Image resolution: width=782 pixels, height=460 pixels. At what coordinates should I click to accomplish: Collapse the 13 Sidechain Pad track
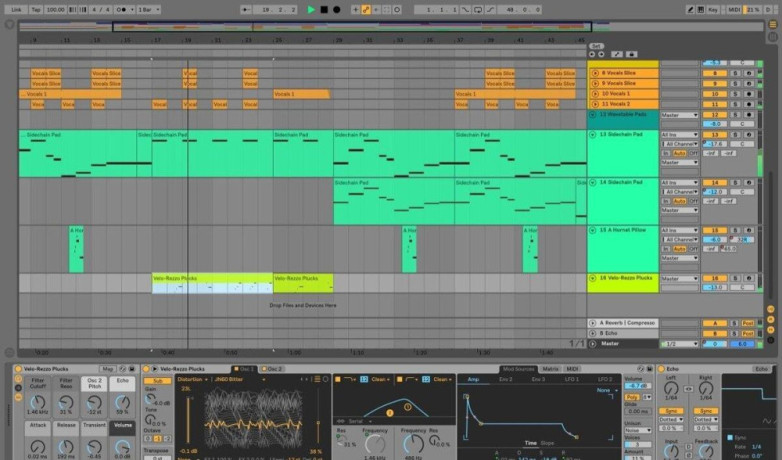pyautogui.click(x=592, y=135)
